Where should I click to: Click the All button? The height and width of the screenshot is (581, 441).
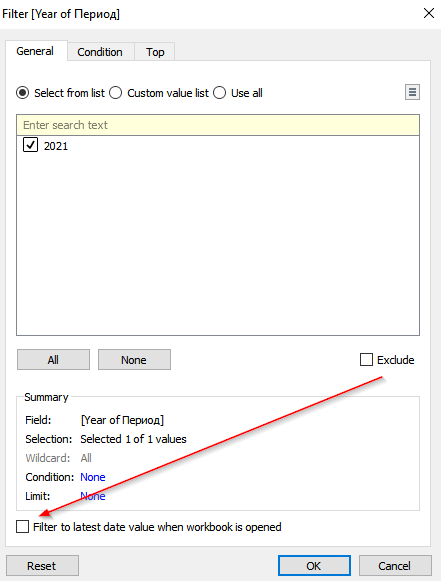tap(53, 359)
